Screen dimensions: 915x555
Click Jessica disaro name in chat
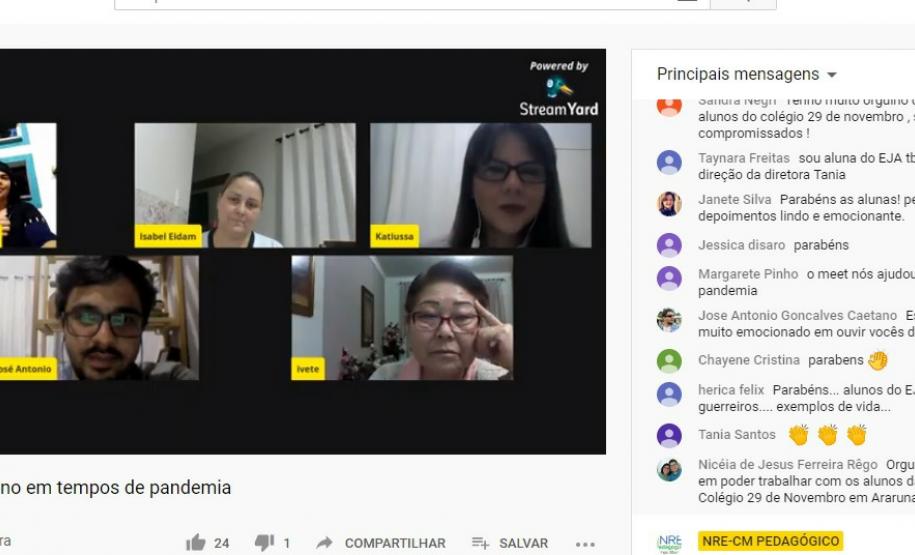point(741,245)
